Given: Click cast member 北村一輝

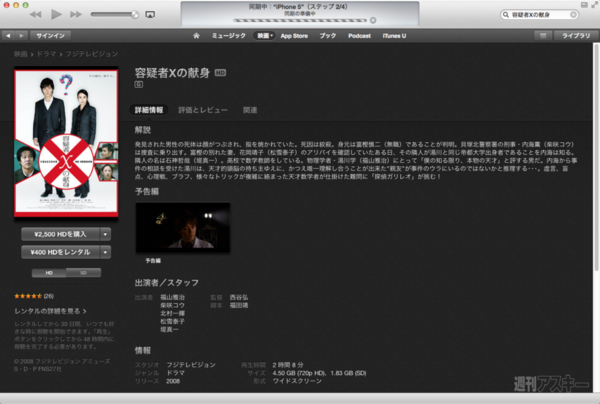Looking at the screenshot, I should [172, 313].
